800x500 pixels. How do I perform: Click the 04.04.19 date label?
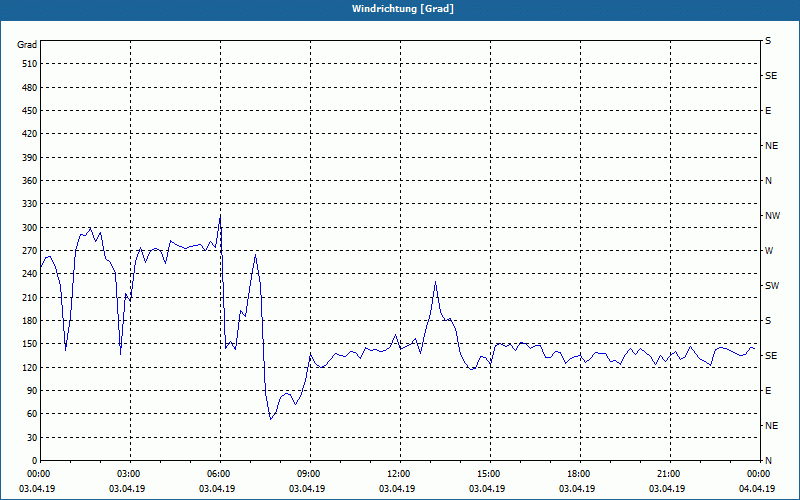757,489
